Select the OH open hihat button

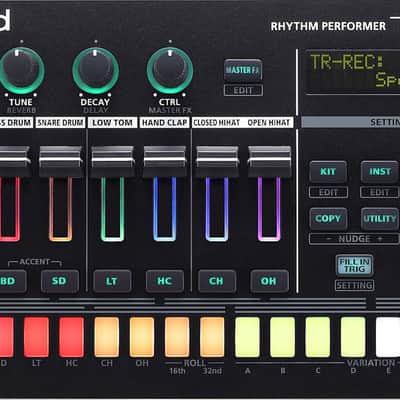pyautogui.click(x=269, y=281)
